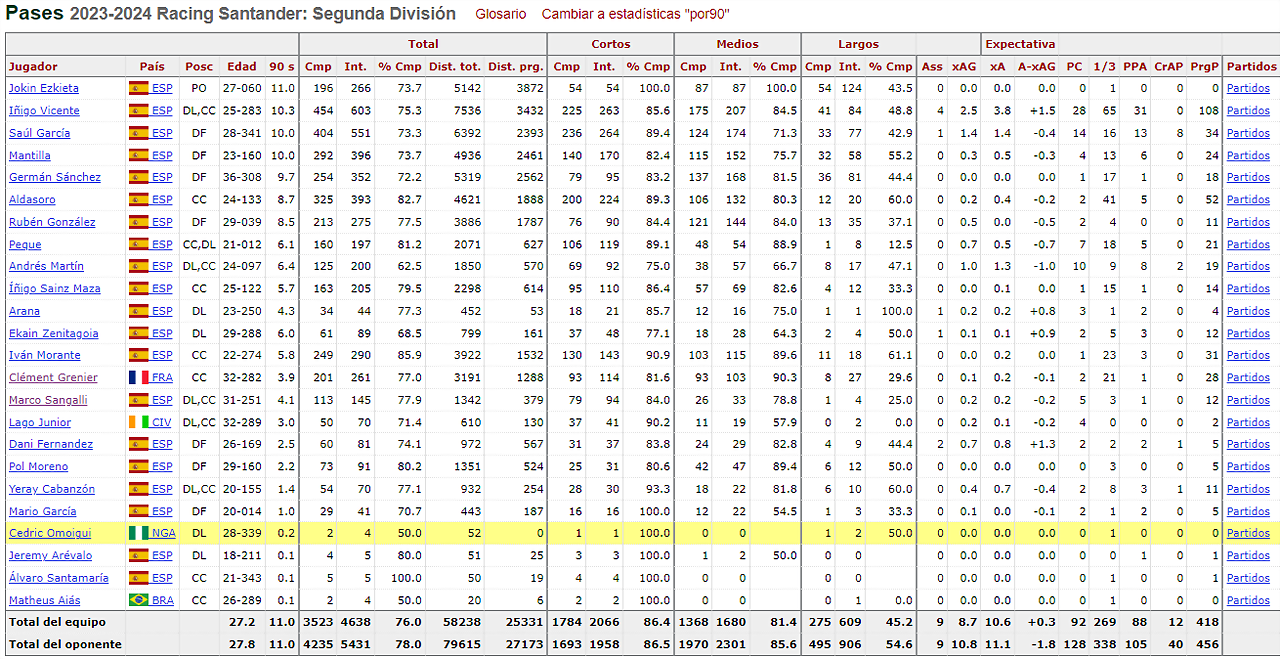1280x659 pixels.
Task: Switch to "por90" statistics link
Action: 636,14
